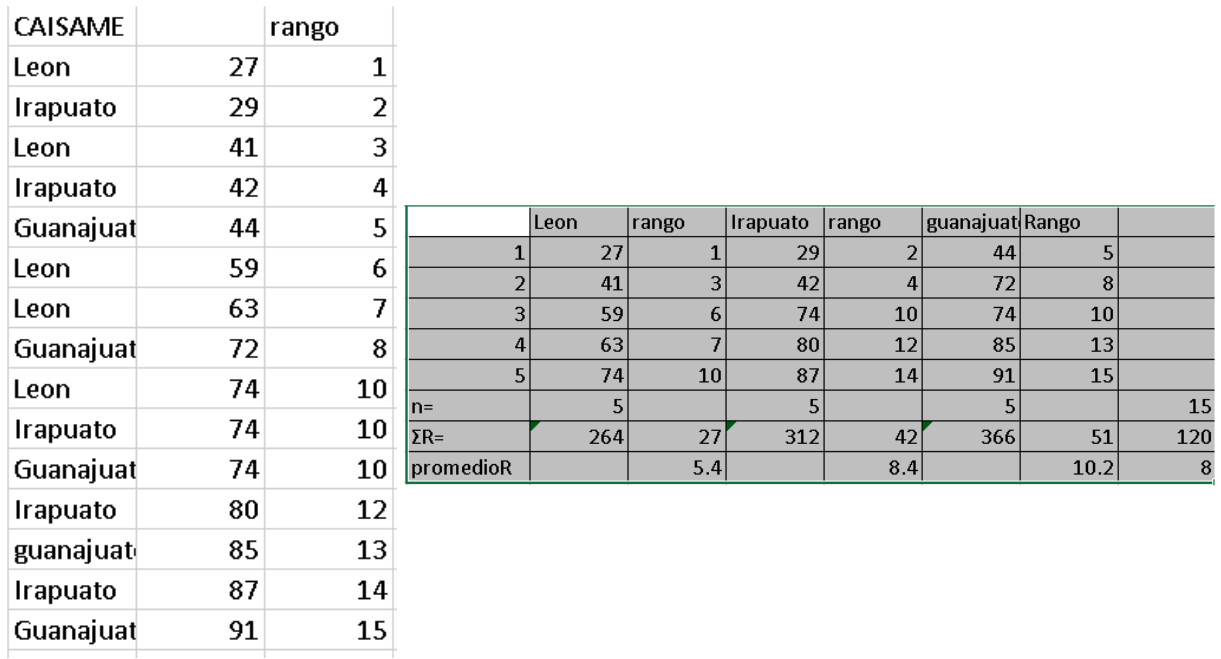Click the total cell showing 120
Image resolution: width=1221 pixels, height=659 pixels.
pos(1168,436)
